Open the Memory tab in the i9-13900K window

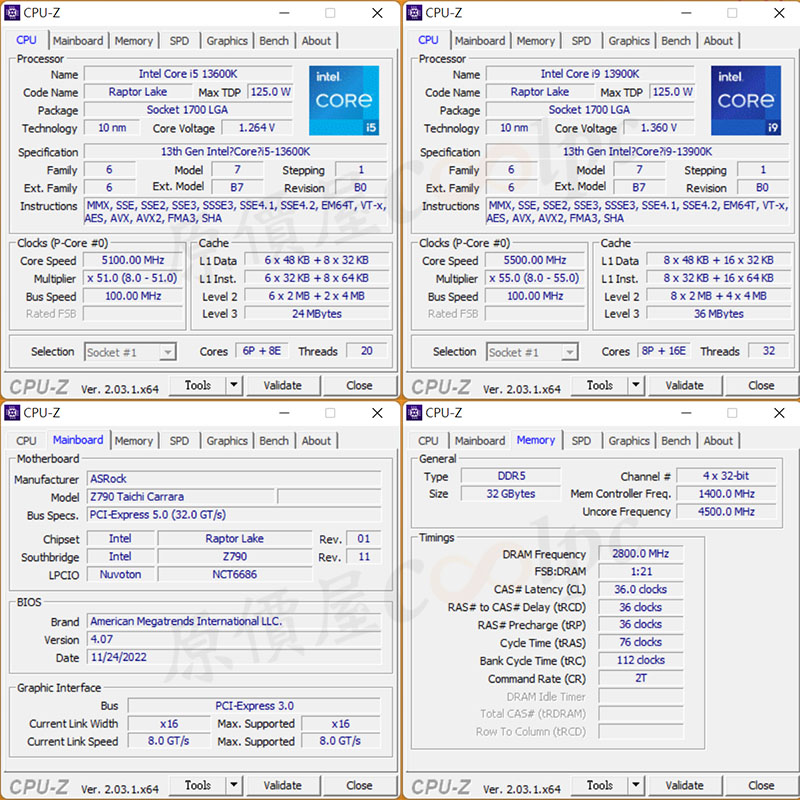click(536, 41)
